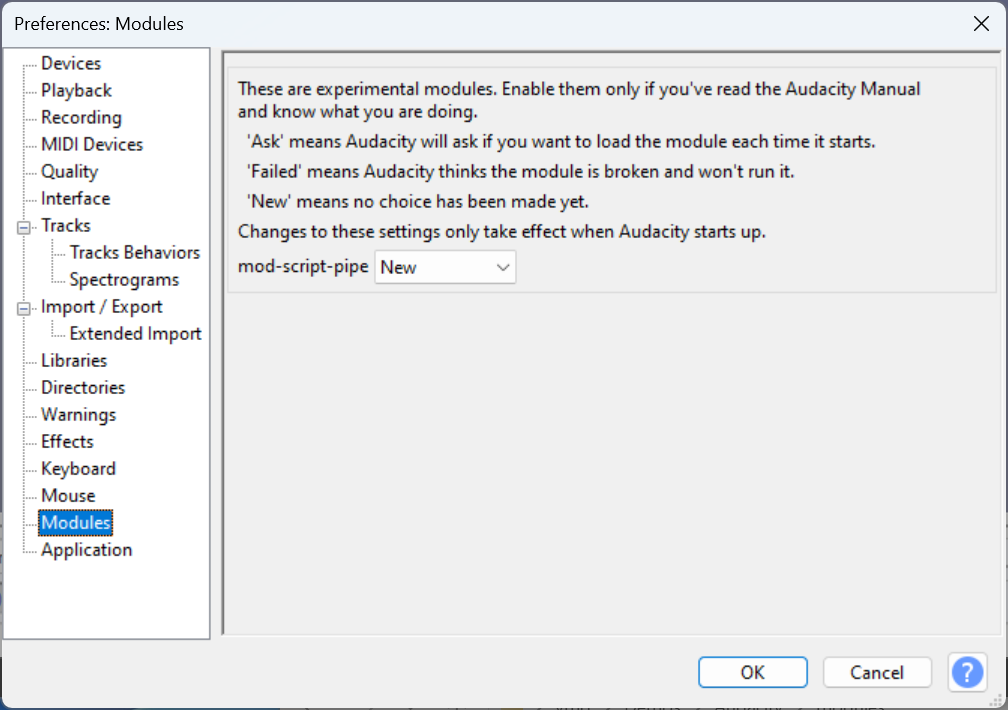Open the Warnings settings page
This screenshot has width=1008, height=710.
[78, 414]
